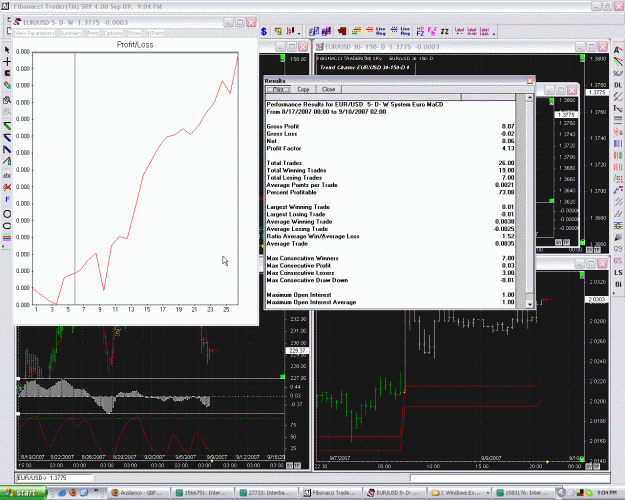This screenshot has width=625, height=500.
Task: Open dropdown arrow next to candlestick icon
Action: pyautogui.click(x=299, y=34)
